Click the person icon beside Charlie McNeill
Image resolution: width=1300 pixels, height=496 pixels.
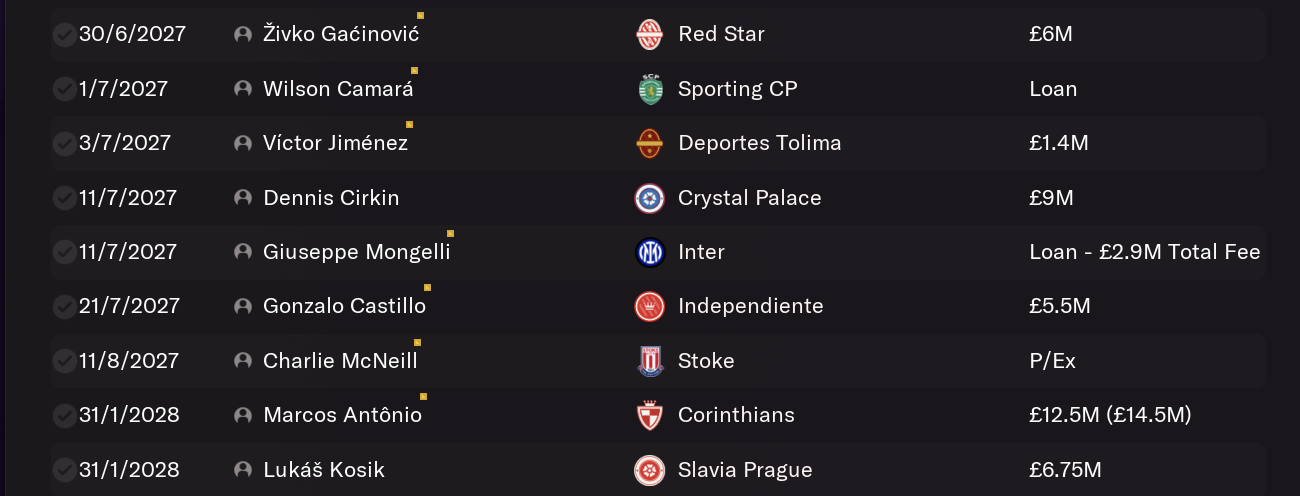242,361
